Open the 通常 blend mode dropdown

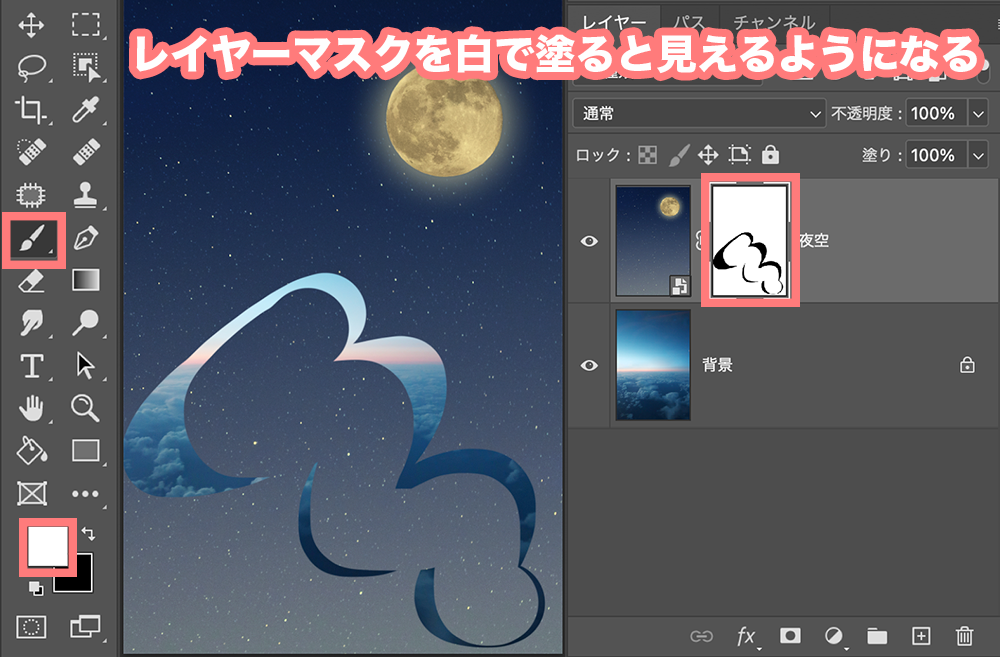pos(699,114)
